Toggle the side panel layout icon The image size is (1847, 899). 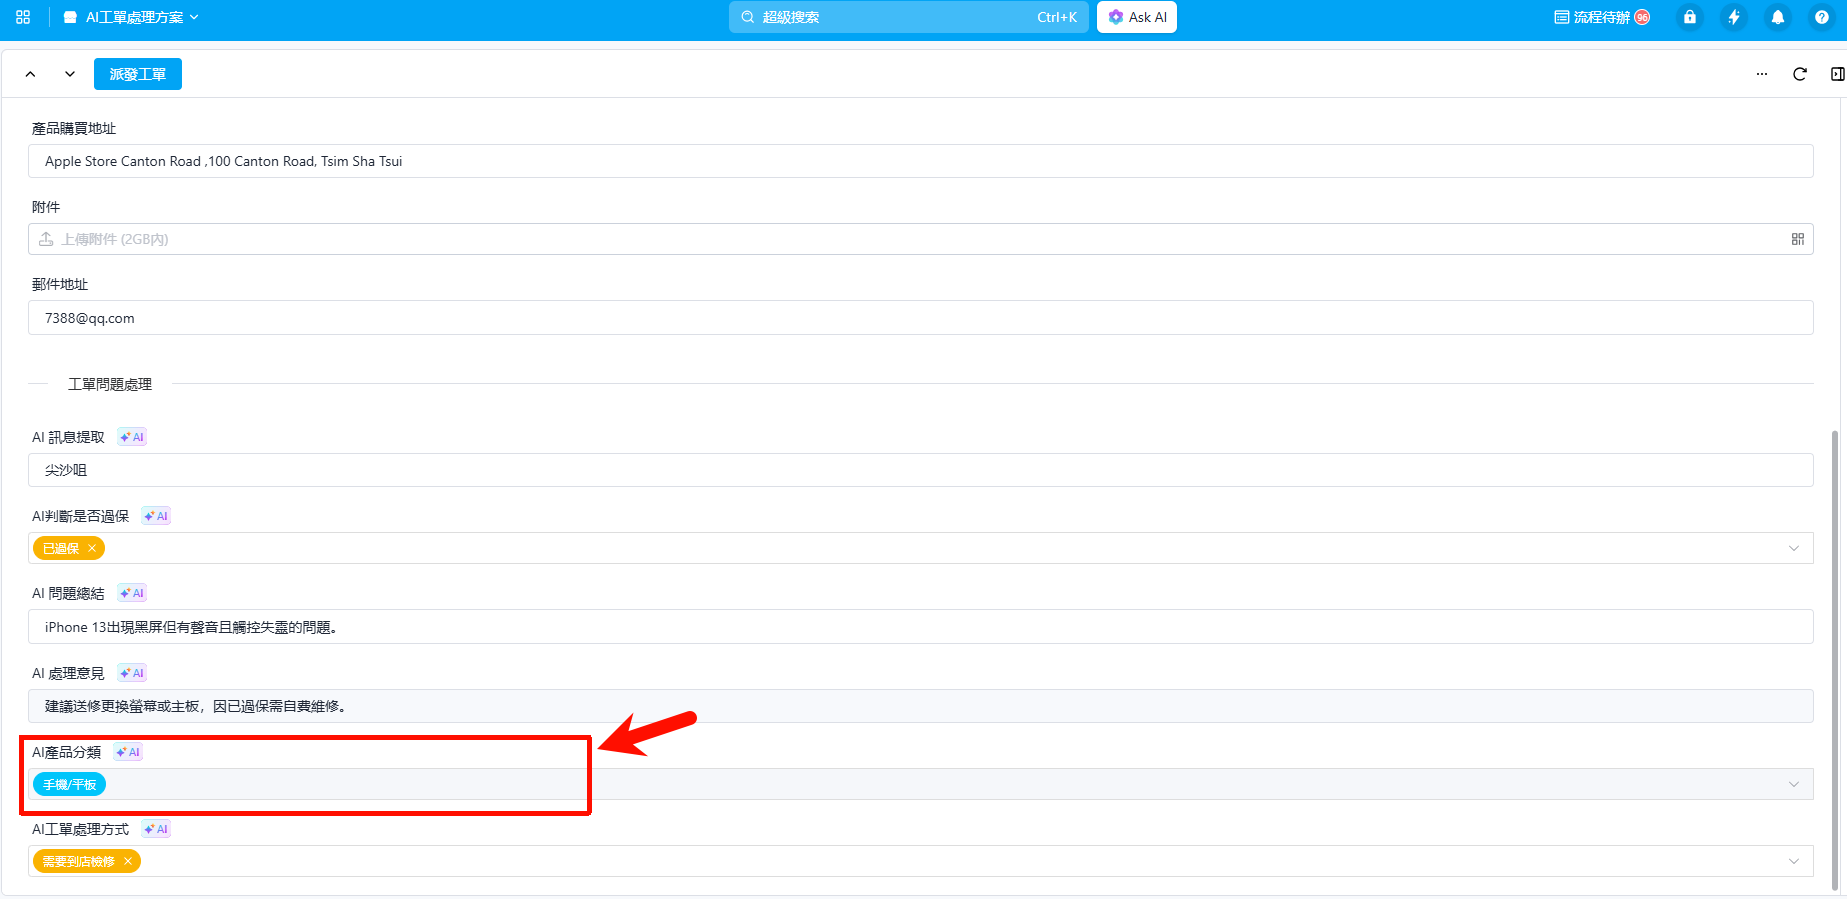coord(1837,74)
